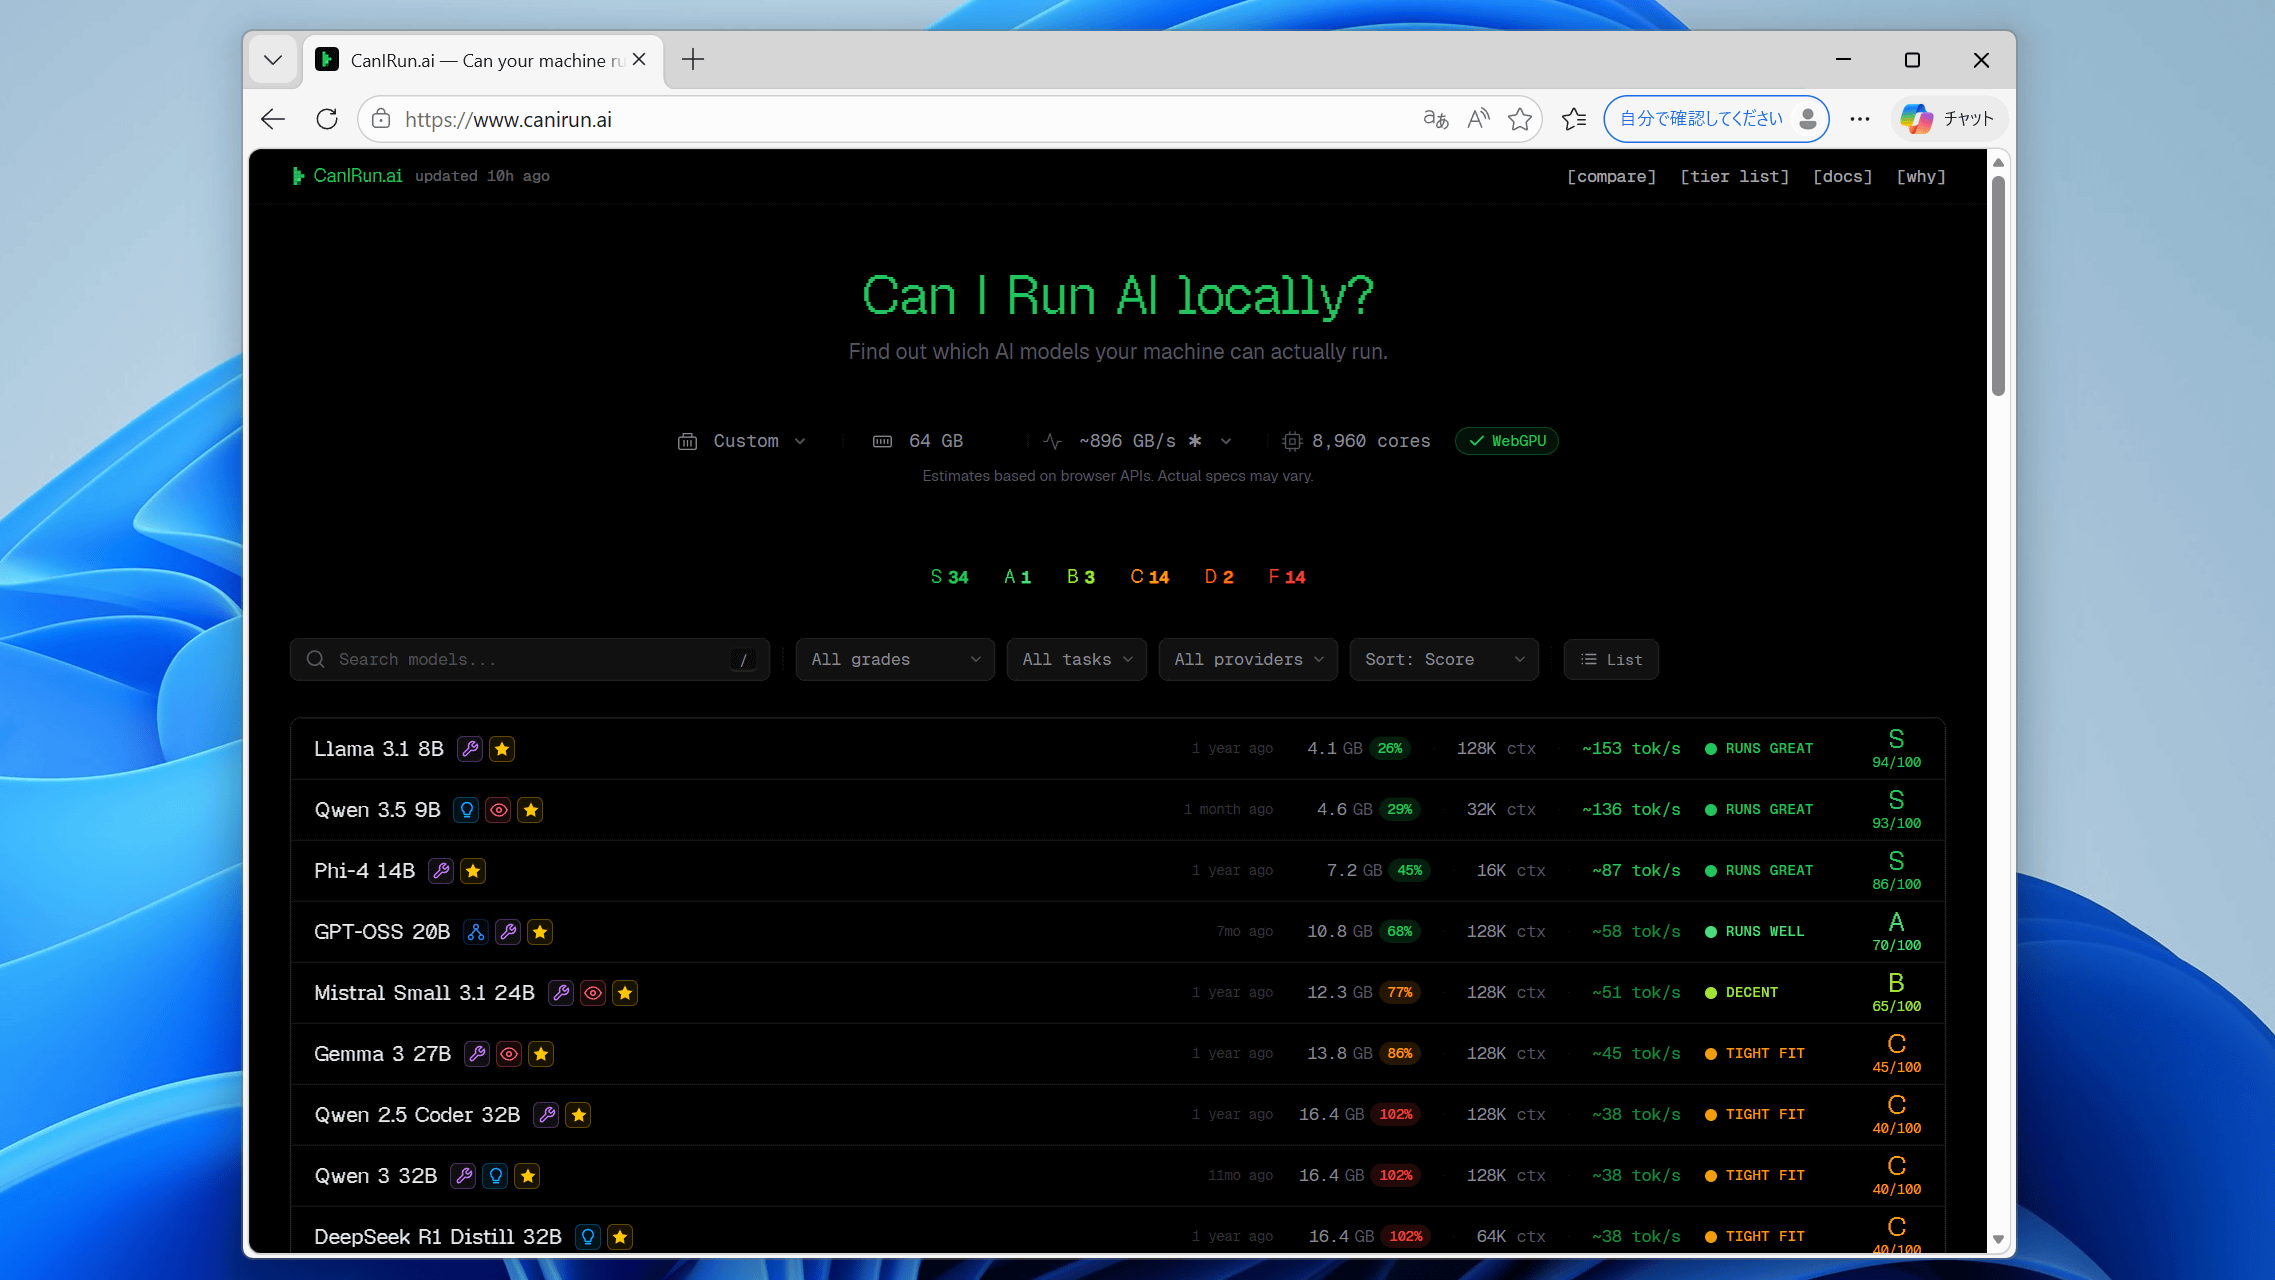Expand the Custom hardware selector
Screen dimensions: 2275x1280
tap(743, 441)
